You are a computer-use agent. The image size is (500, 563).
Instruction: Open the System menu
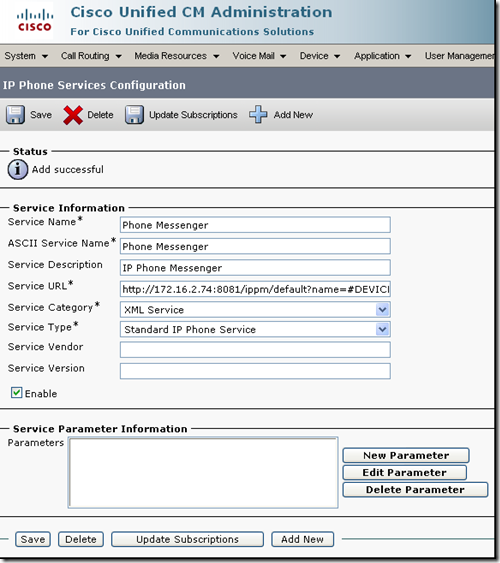click(x=26, y=56)
